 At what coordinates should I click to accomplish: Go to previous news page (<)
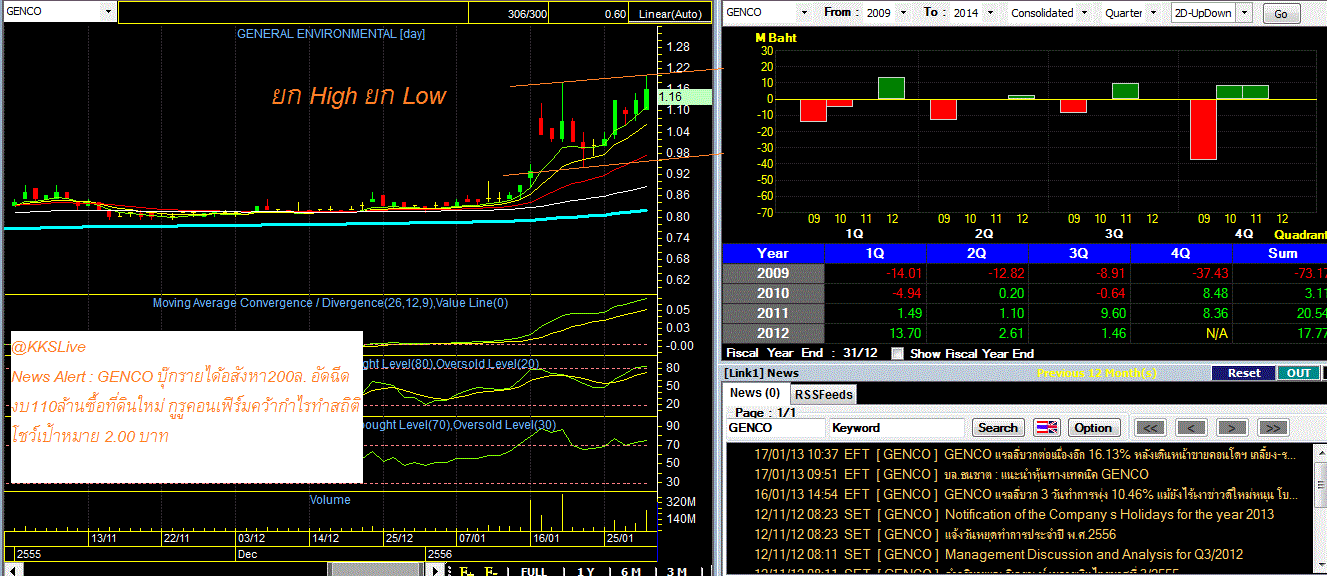click(x=1190, y=428)
